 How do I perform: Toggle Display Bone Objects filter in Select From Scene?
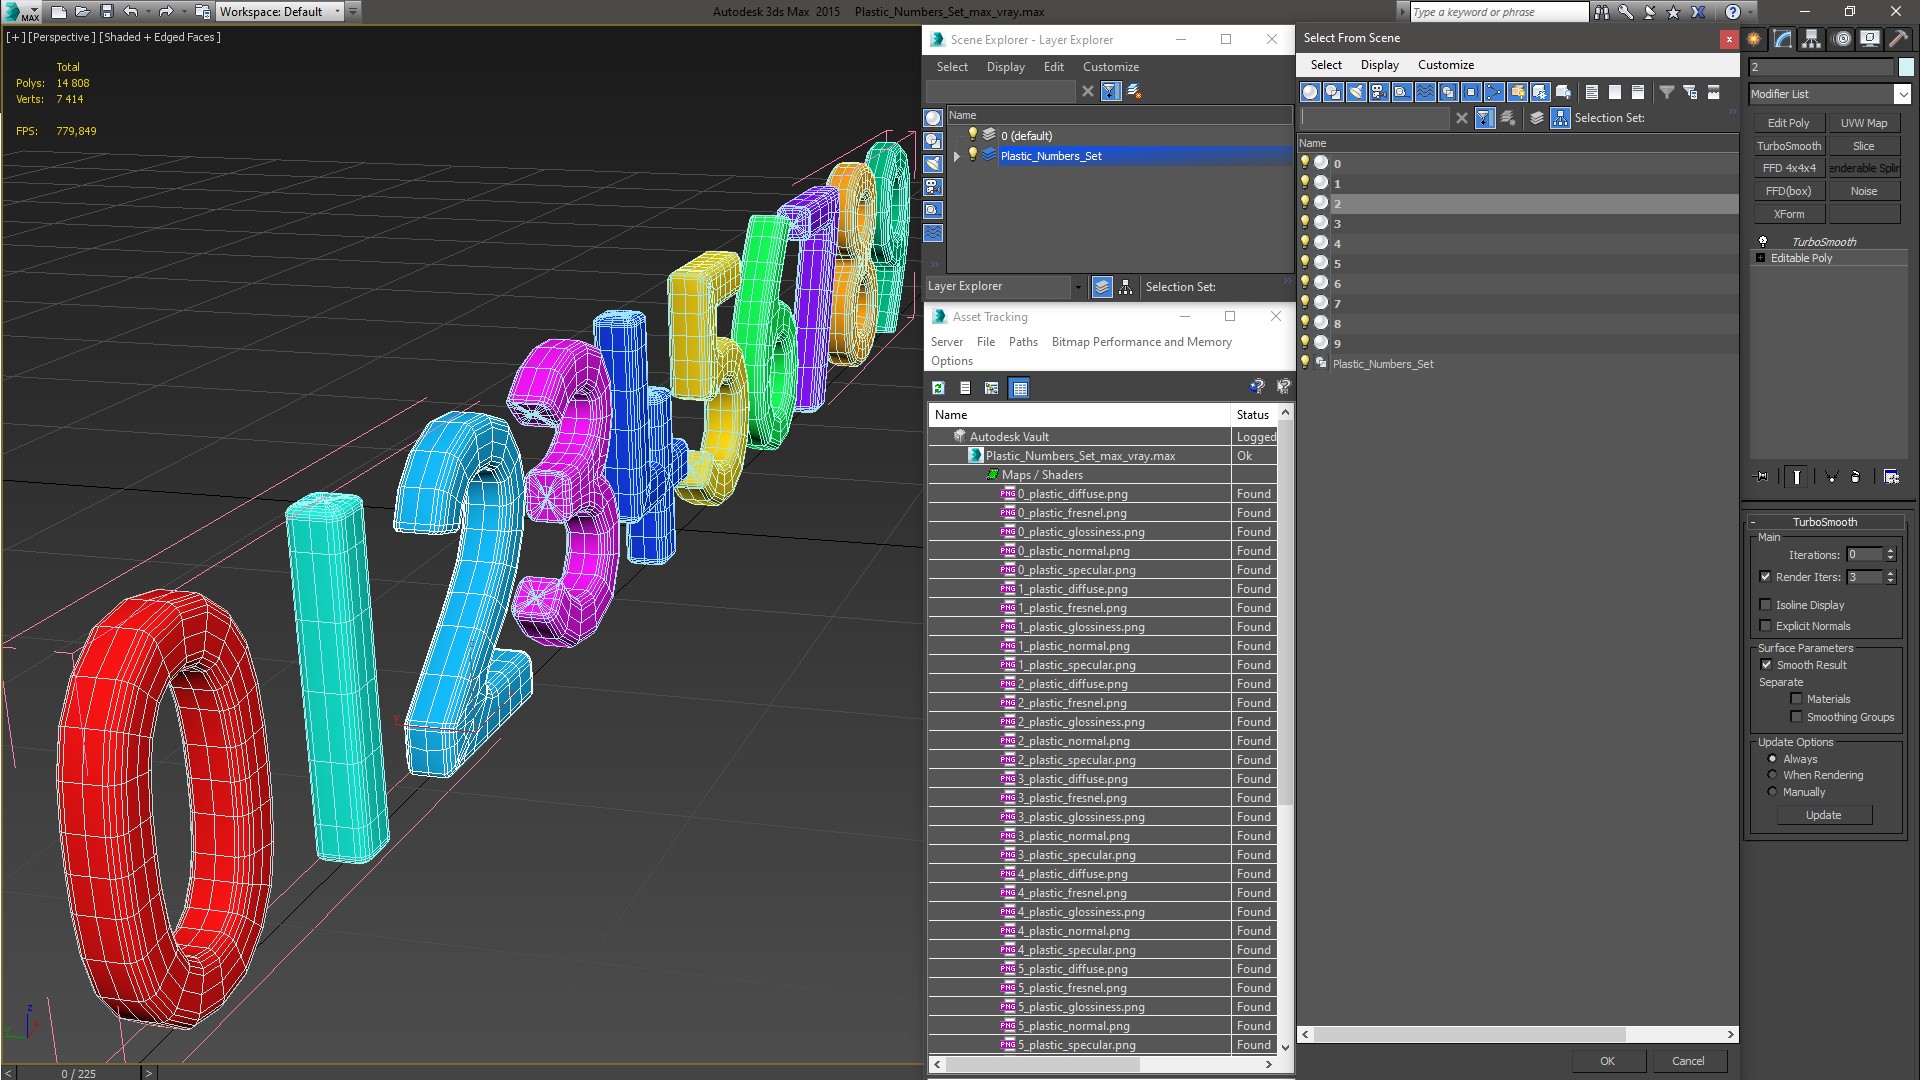pos(1494,92)
